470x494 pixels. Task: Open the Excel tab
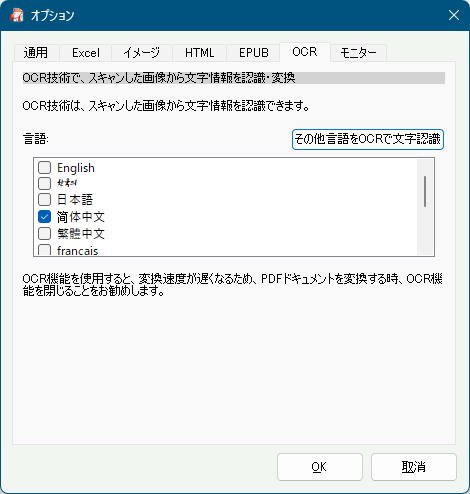(86, 53)
